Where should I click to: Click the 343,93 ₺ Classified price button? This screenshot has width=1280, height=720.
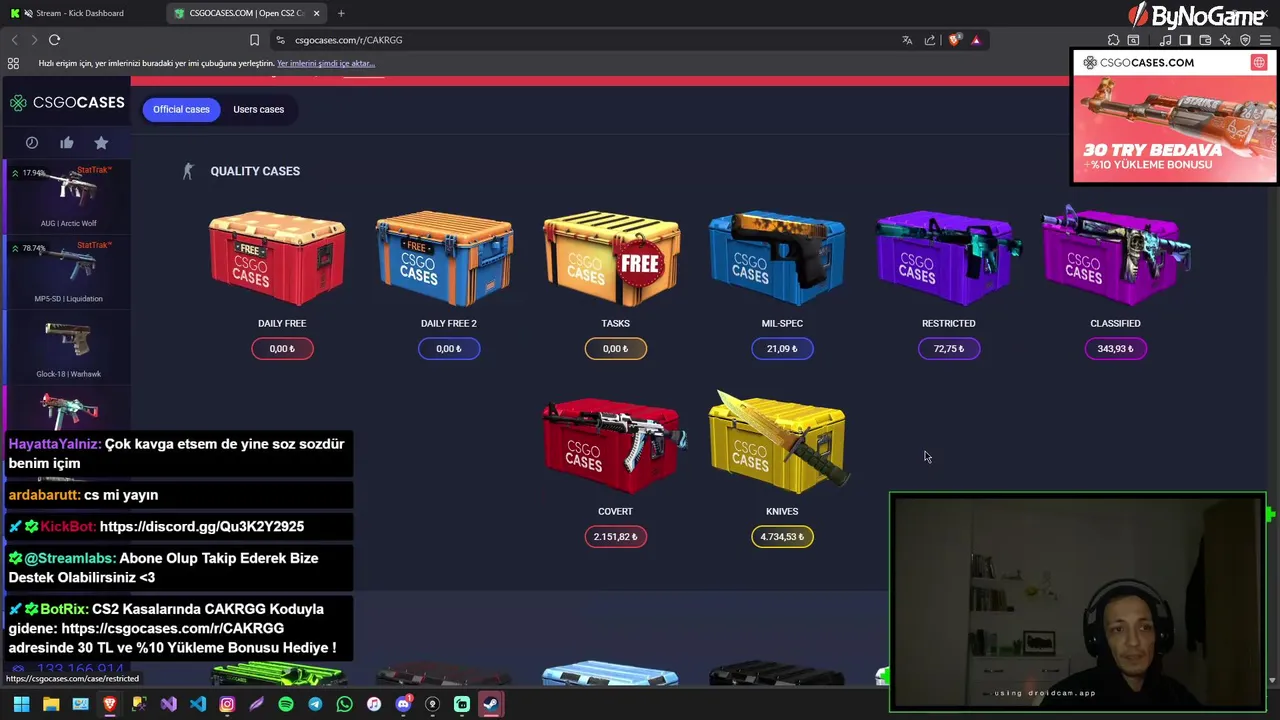(x=1115, y=349)
